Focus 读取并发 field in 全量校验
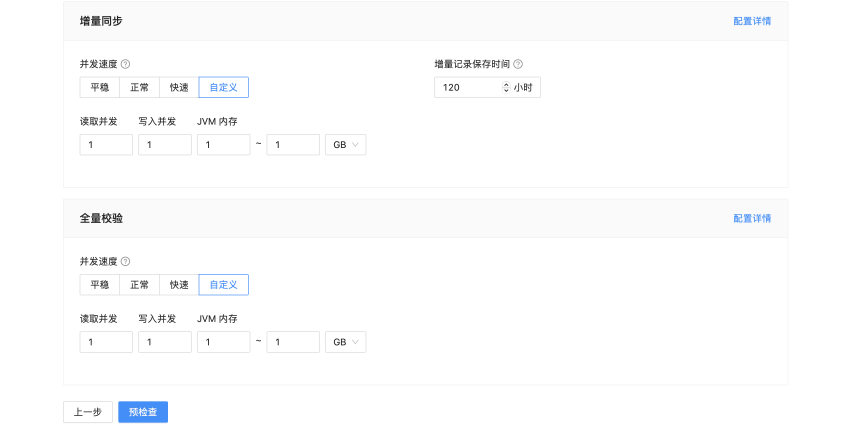Image resolution: width=846 pixels, height=428 pixels. (x=106, y=342)
